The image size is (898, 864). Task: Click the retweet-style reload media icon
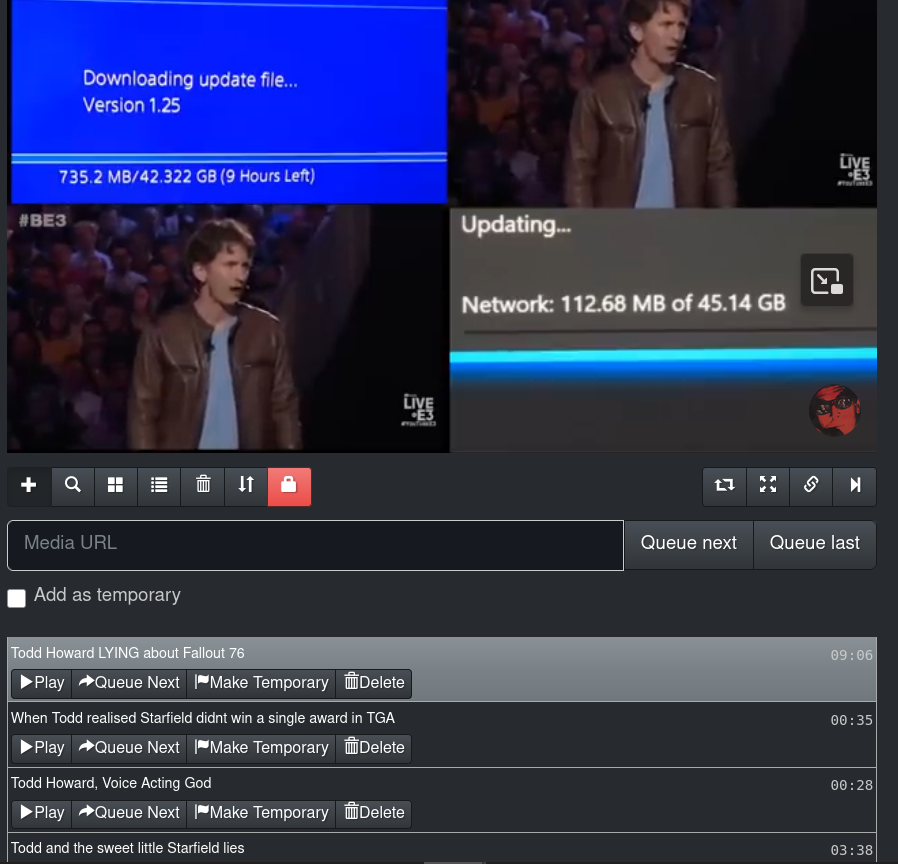(724, 486)
